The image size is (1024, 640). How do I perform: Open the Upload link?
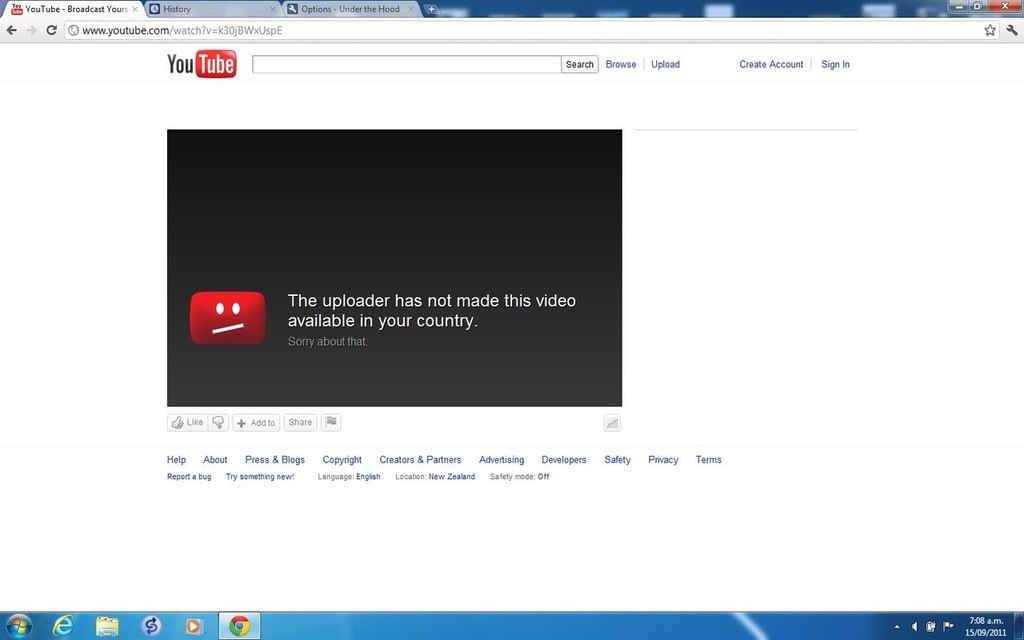click(x=665, y=64)
